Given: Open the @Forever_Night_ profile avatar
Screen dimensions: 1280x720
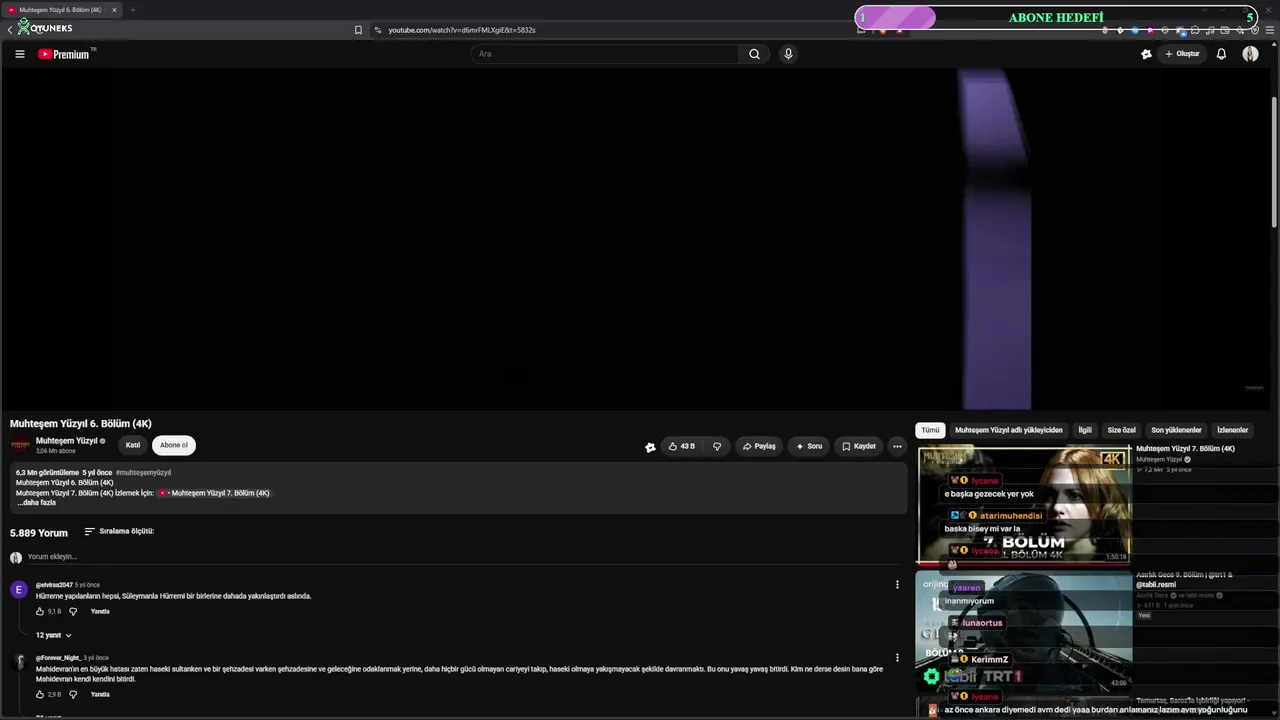Looking at the screenshot, I should [x=19, y=663].
